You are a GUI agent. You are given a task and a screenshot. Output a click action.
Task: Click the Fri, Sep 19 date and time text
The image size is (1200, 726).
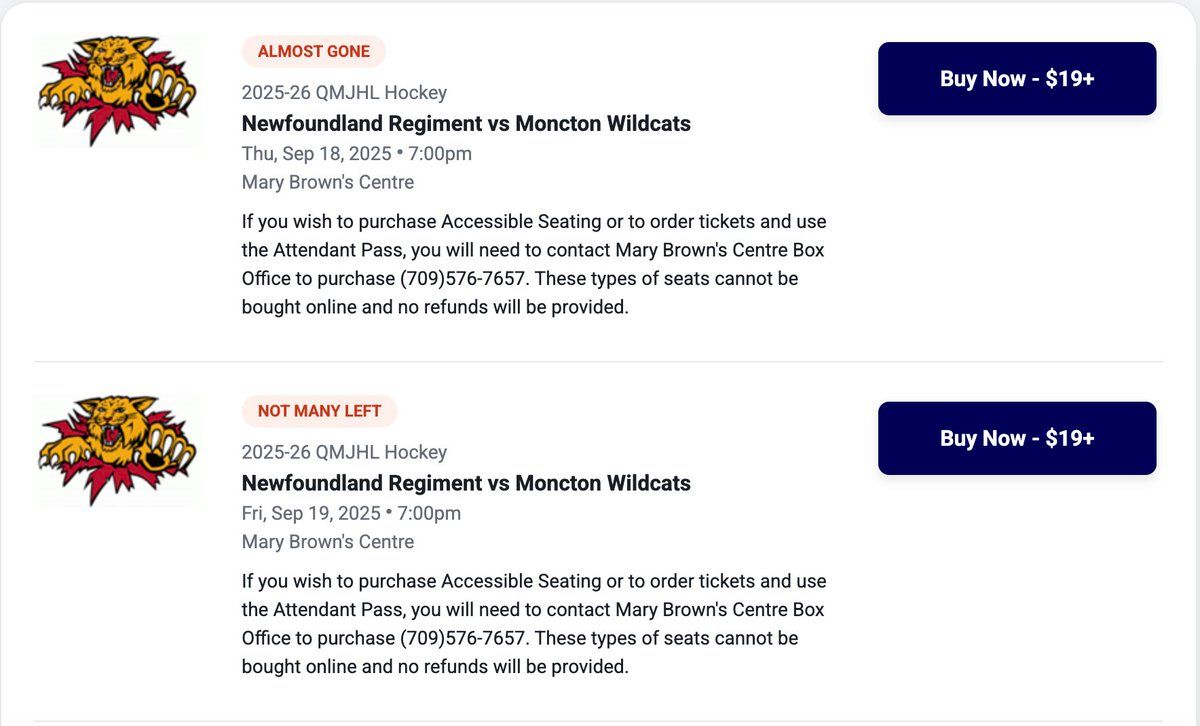(x=350, y=512)
